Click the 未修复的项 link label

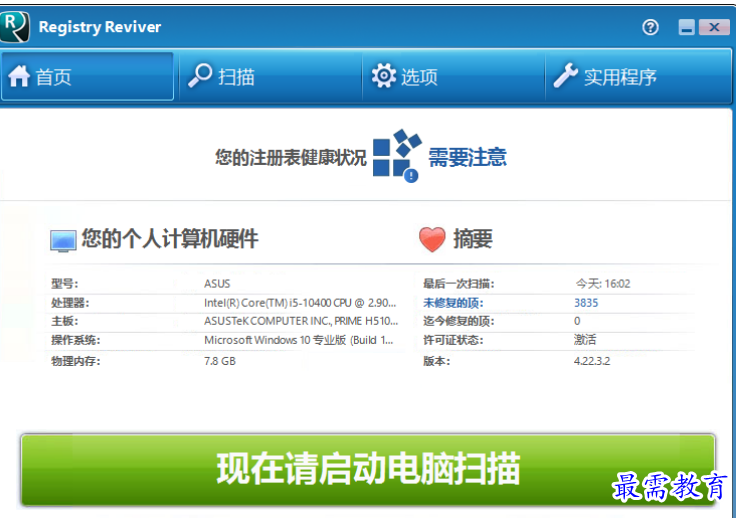[453, 303]
